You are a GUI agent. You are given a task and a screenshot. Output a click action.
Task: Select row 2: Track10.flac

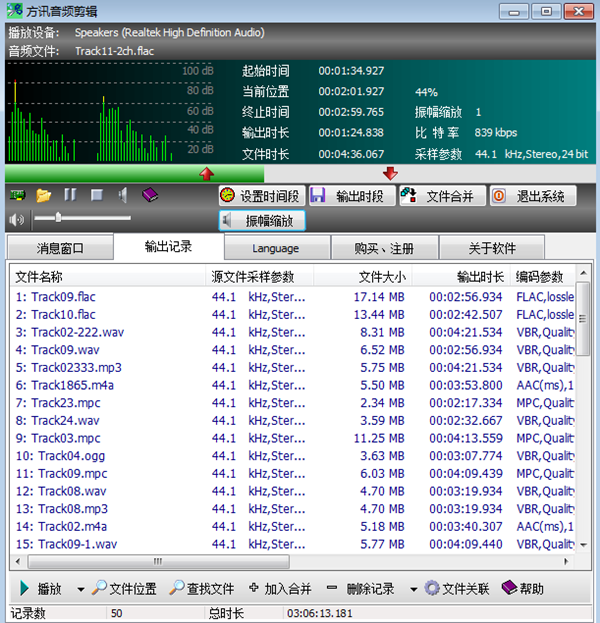(292, 315)
